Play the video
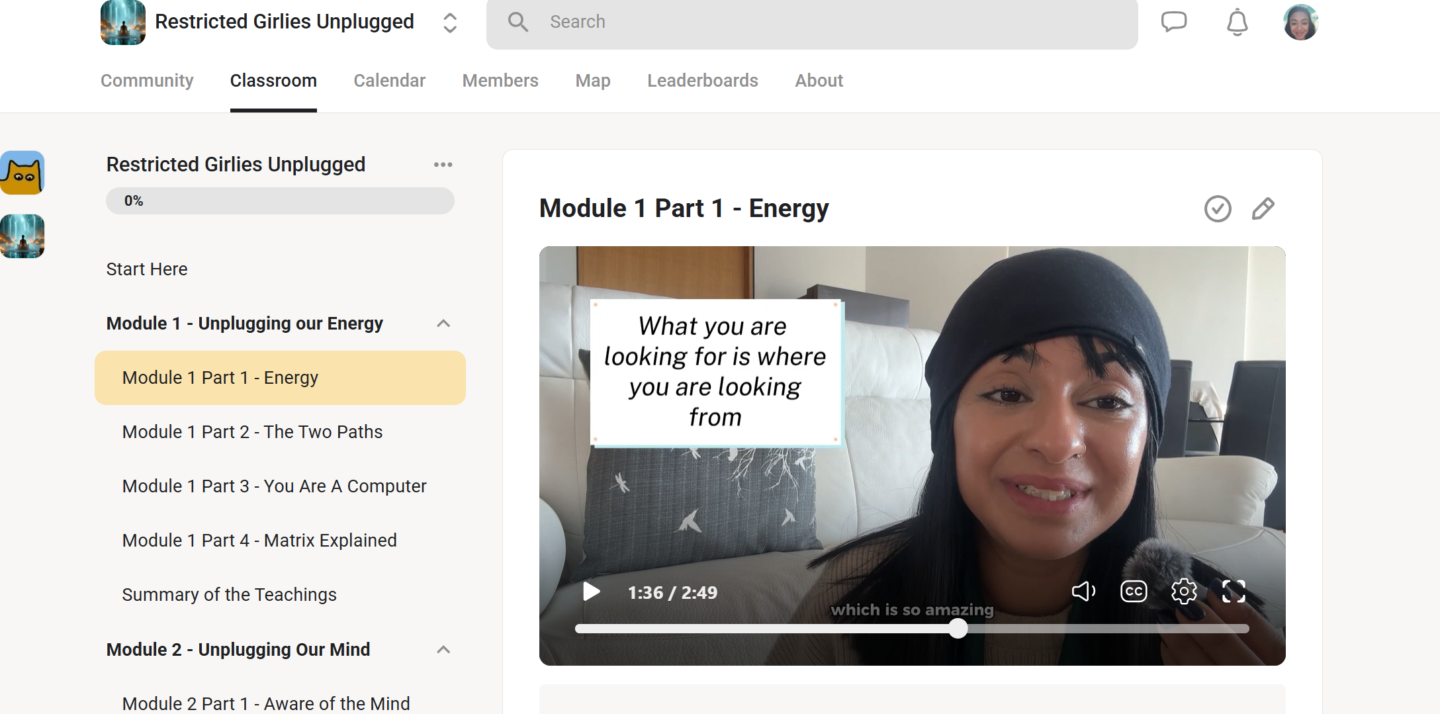1440x714 pixels. tap(591, 592)
